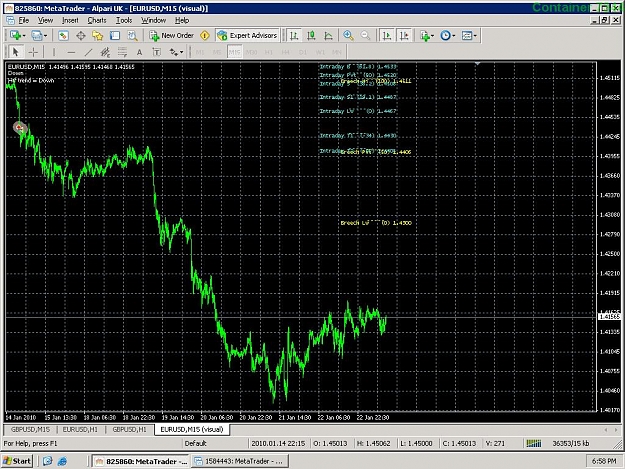The image size is (625, 469).
Task: Switch to the GBPUSD,H1 chart tab
Action: coord(129,429)
